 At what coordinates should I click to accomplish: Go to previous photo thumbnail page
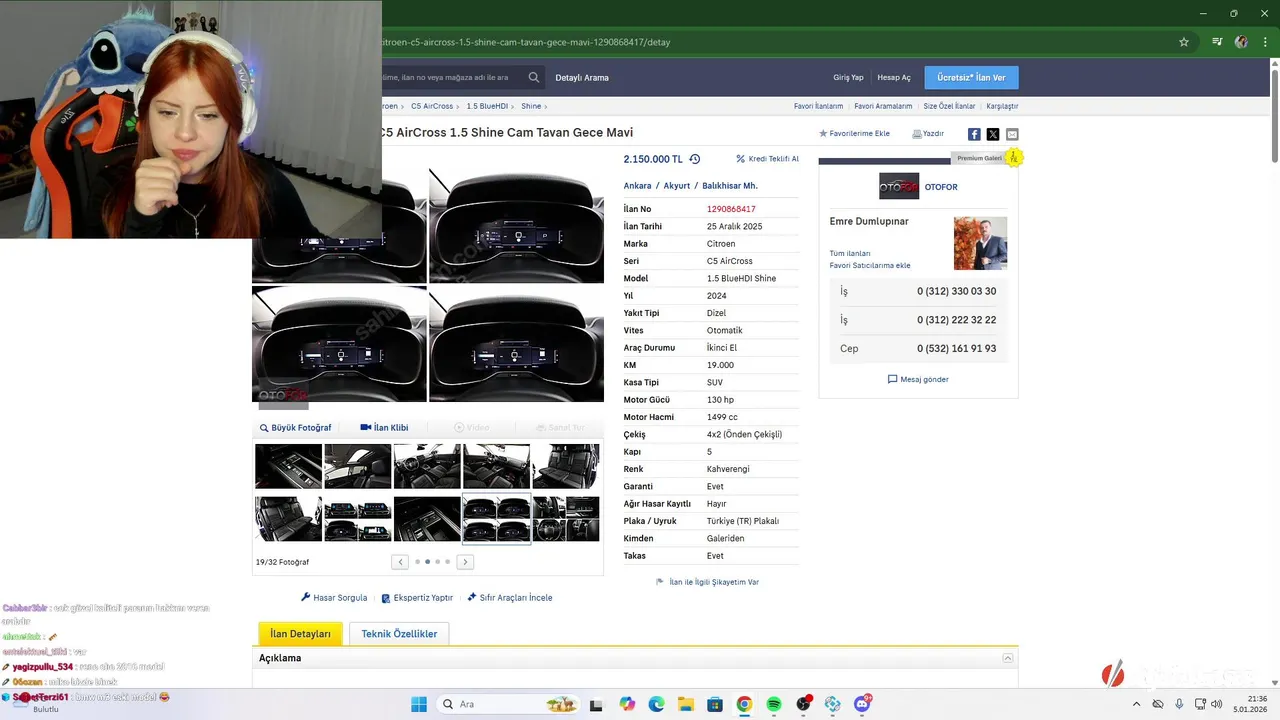point(400,562)
